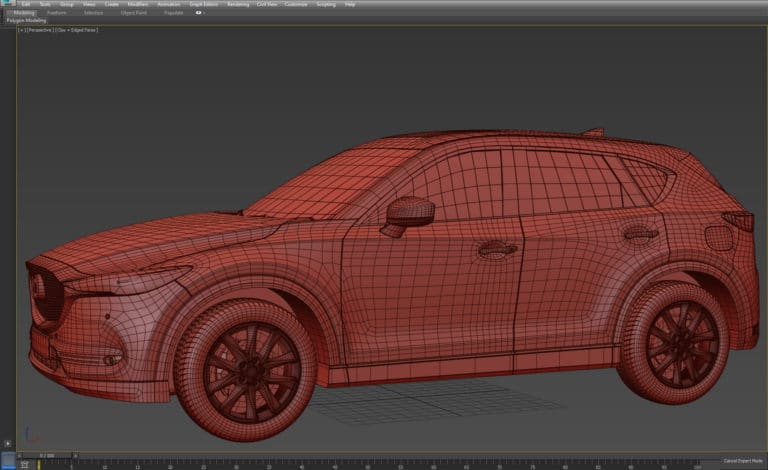Screen dimensions: 768x470
Task: Click the 3ds Max application logo
Action: coord(8,3)
